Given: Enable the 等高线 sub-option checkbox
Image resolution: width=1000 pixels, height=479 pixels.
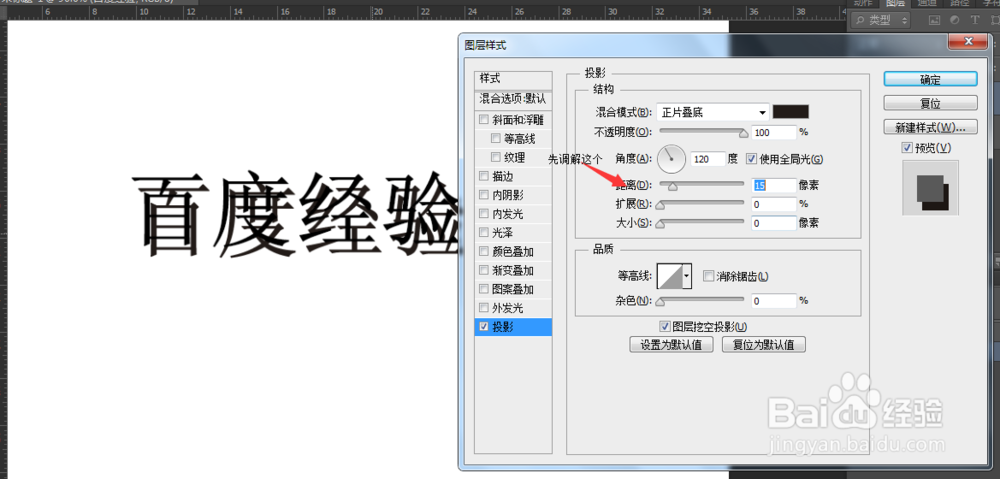Looking at the screenshot, I should click(x=496, y=138).
